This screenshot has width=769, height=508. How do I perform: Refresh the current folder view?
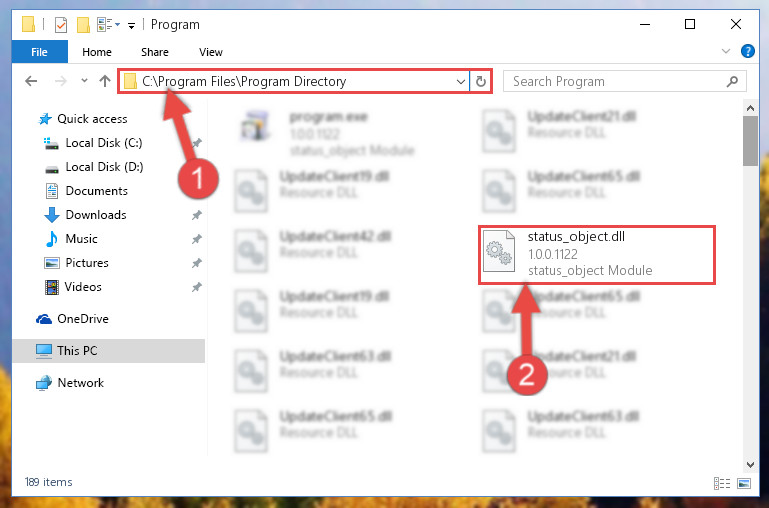coord(481,81)
